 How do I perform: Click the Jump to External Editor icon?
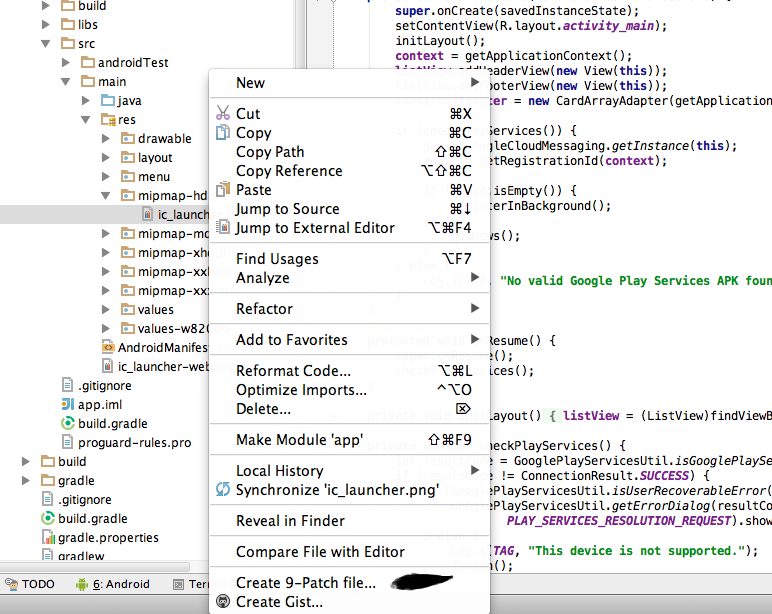[223, 227]
